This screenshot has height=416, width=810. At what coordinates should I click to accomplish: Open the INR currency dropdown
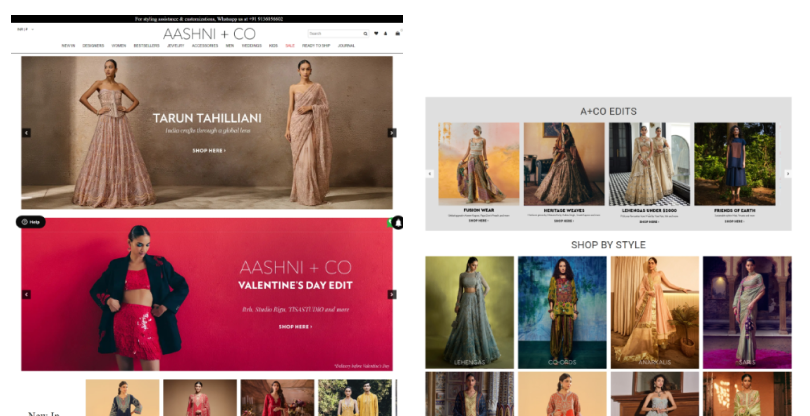click(25, 29)
